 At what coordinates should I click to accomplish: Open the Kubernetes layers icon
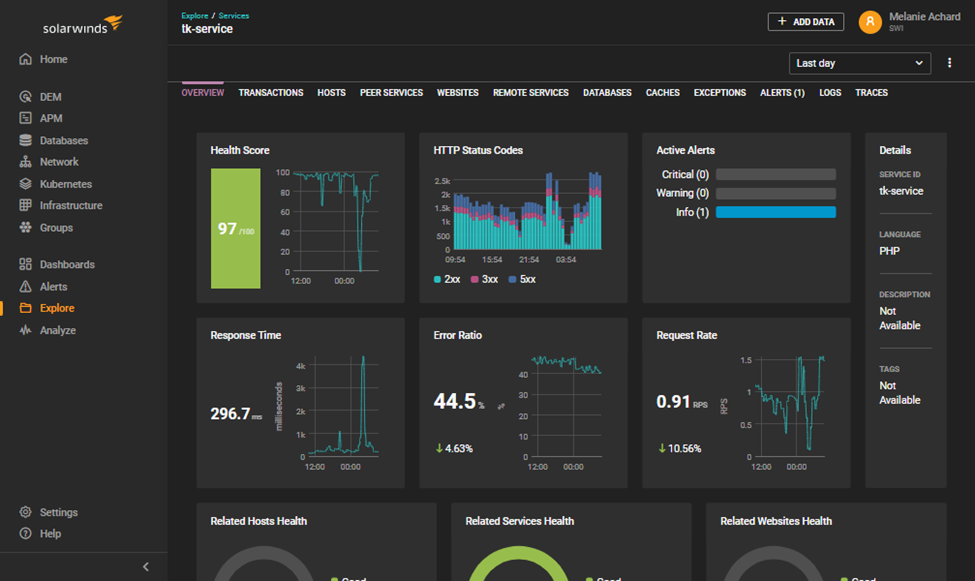point(25,184)
